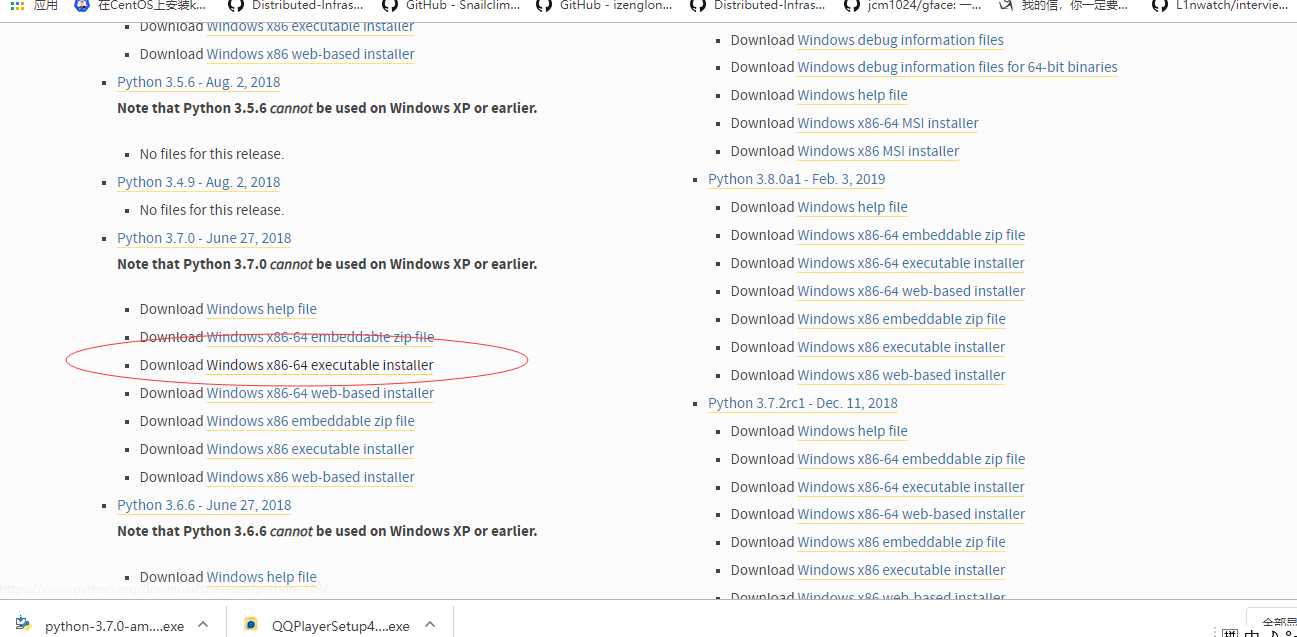Image resolution: width=1297 pixels, height=637 pixels.
Task: Download Python 3.8.0a1 x86 executable installer
Action: pyautogui.click(x=902, y=347)
